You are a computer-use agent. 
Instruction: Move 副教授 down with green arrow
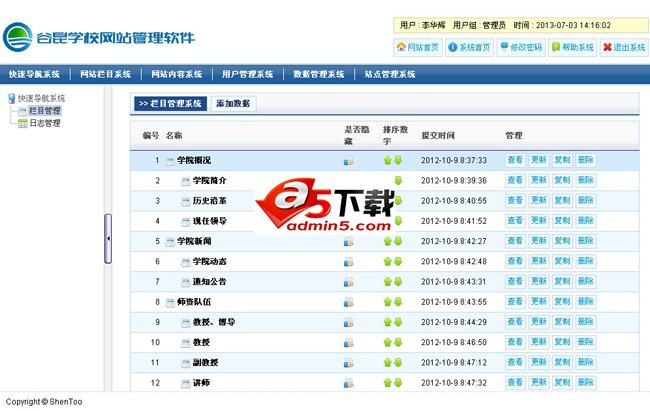pos(398,362)
